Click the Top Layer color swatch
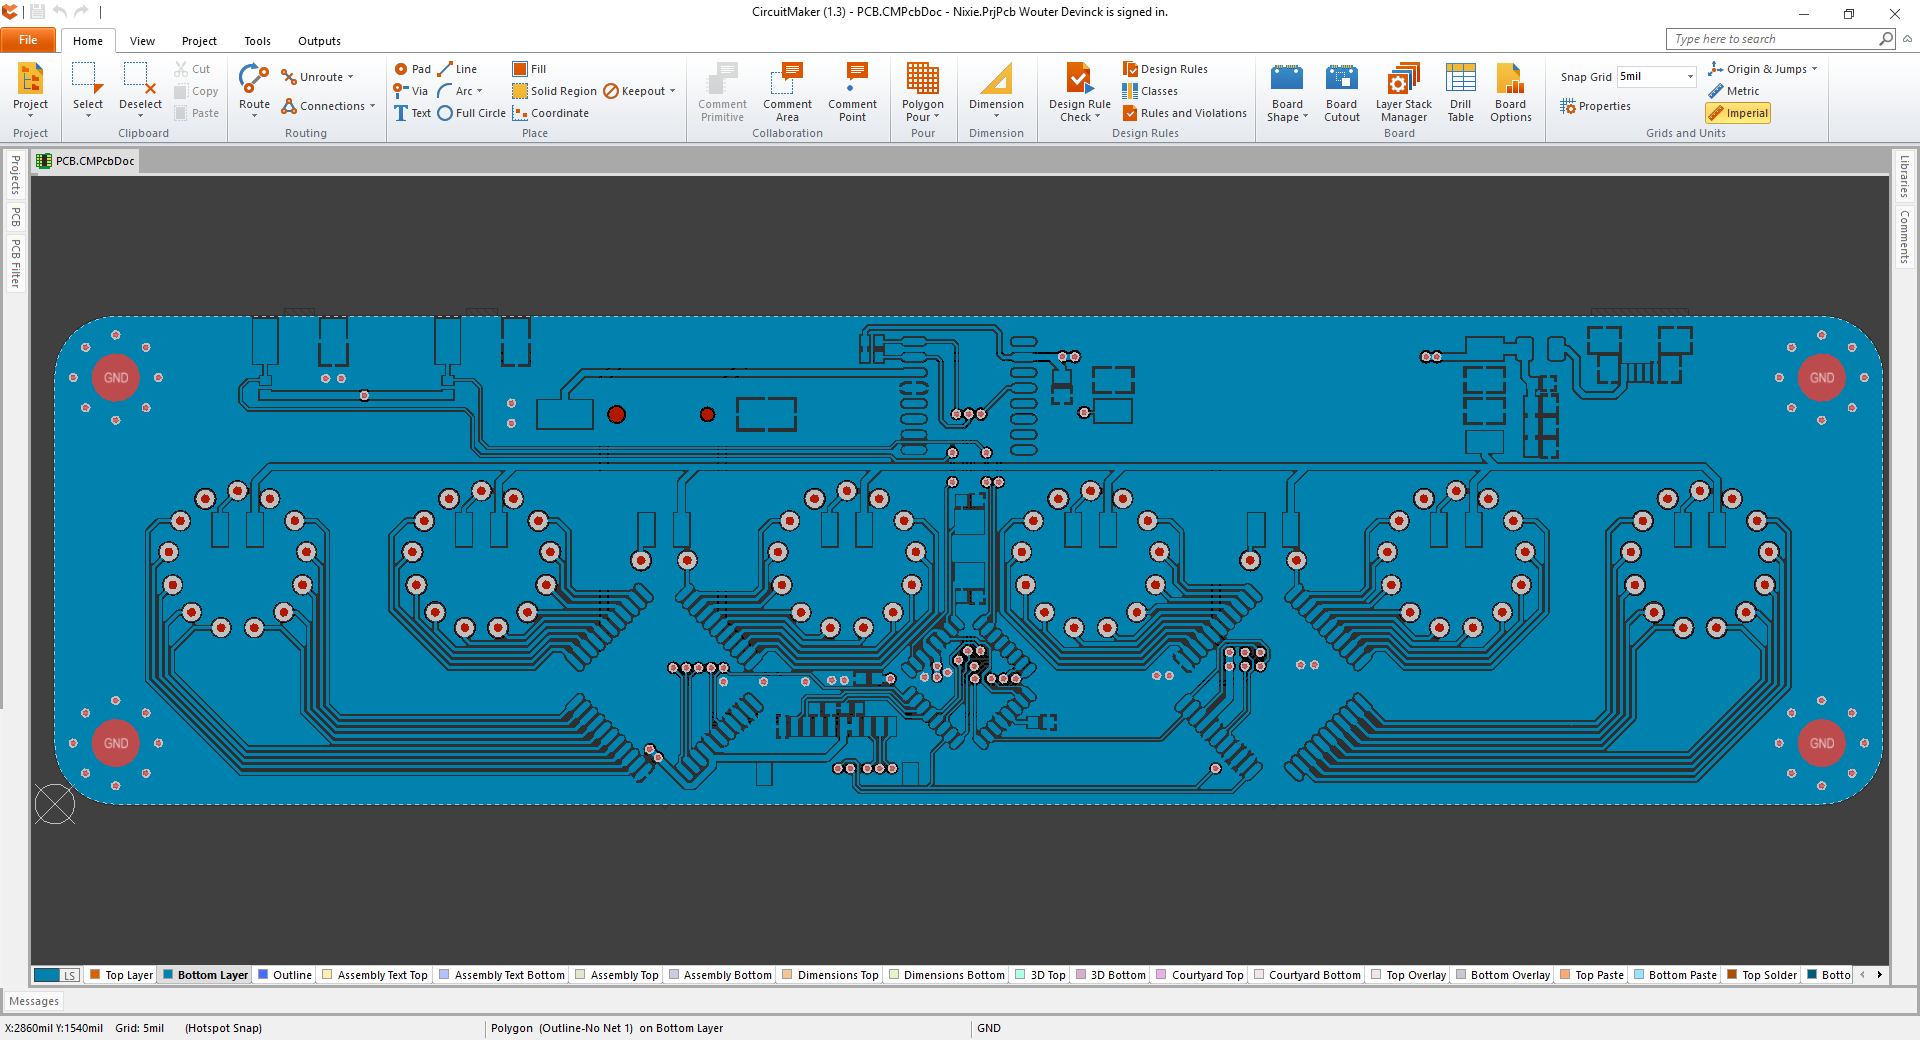 tap(93, 975)
